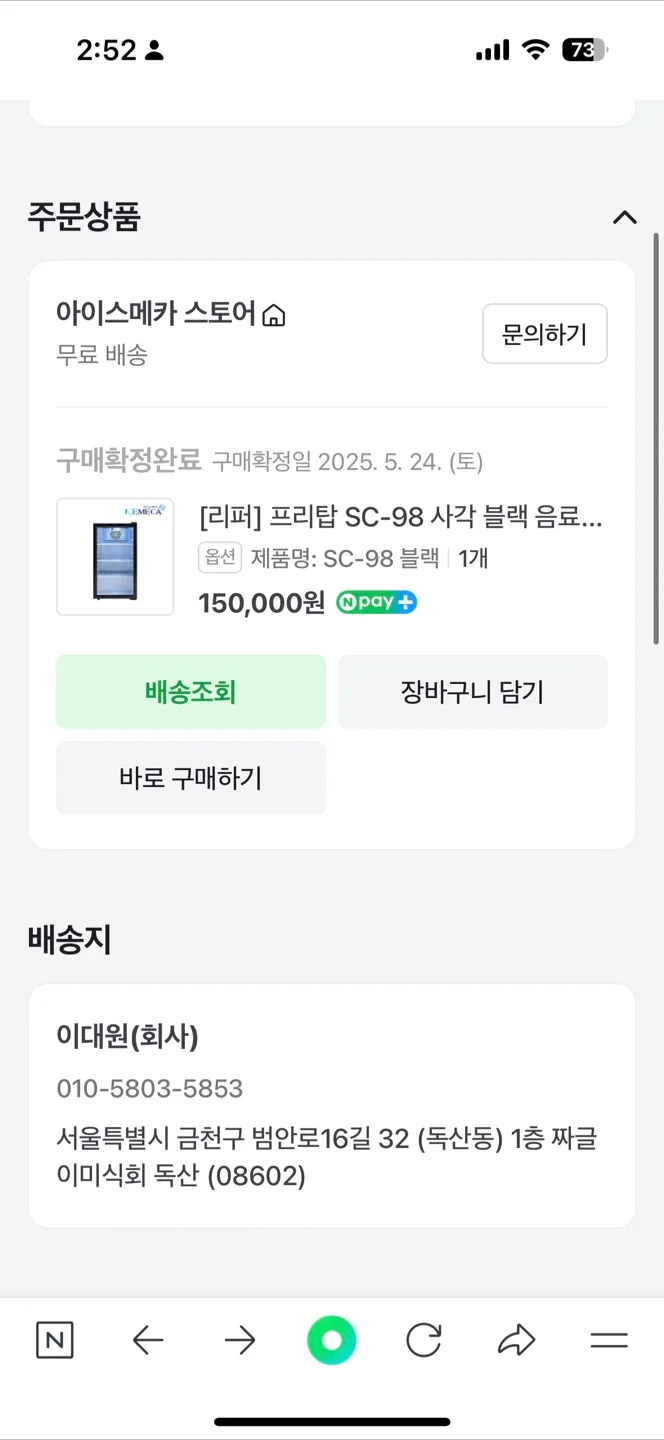
Task: Tap the green dot home button
Action: 332,1341
